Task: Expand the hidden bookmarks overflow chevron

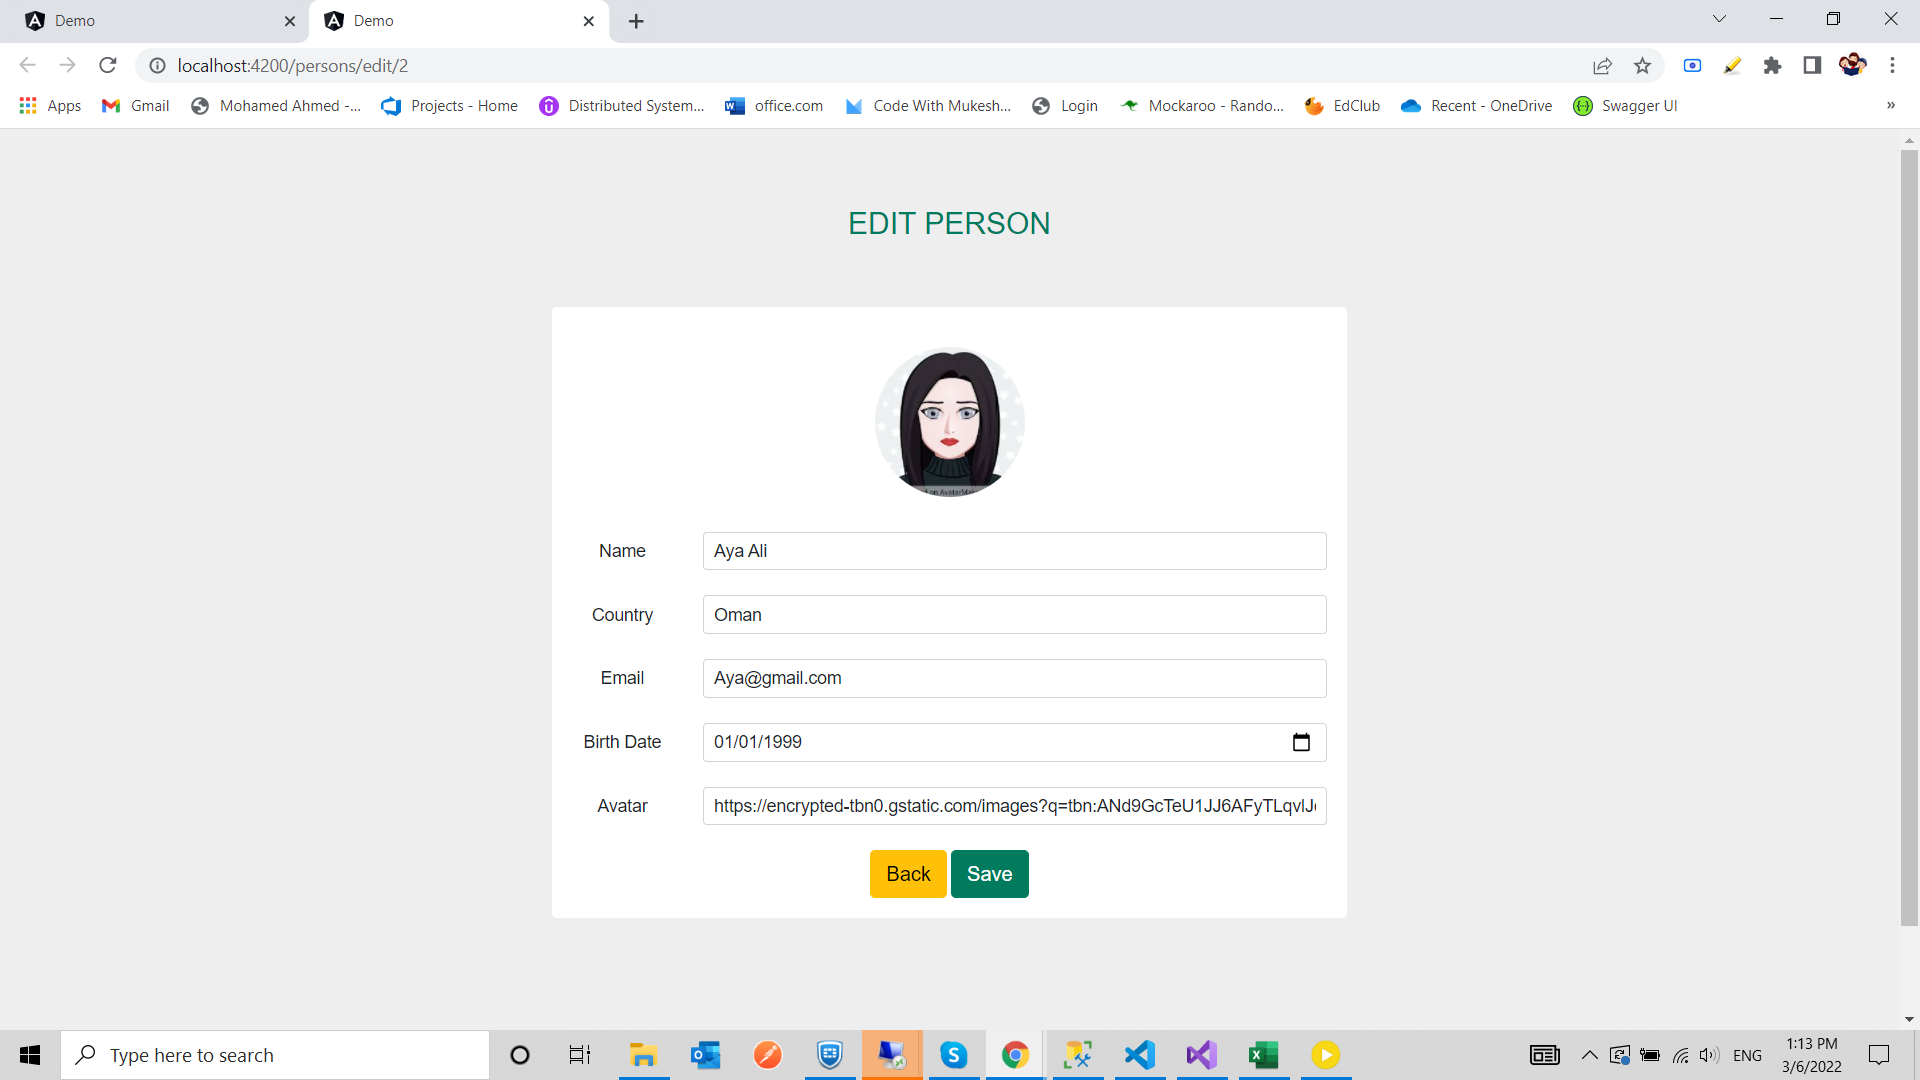Action: coord(1891,105)
